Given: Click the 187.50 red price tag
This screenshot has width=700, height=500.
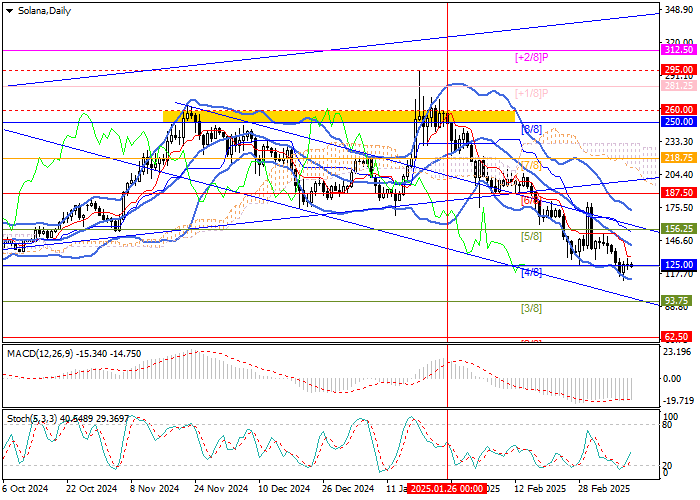Looking at the screenshot, I should (678, 192).
